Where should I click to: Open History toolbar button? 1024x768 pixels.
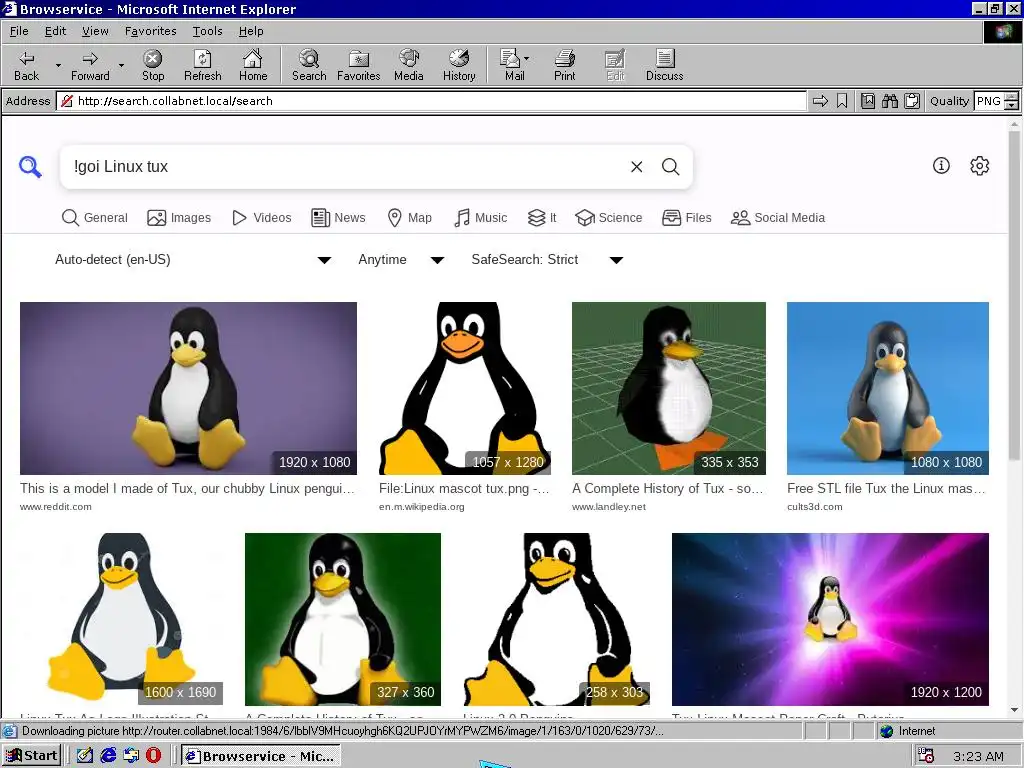[x=459, y=65]
